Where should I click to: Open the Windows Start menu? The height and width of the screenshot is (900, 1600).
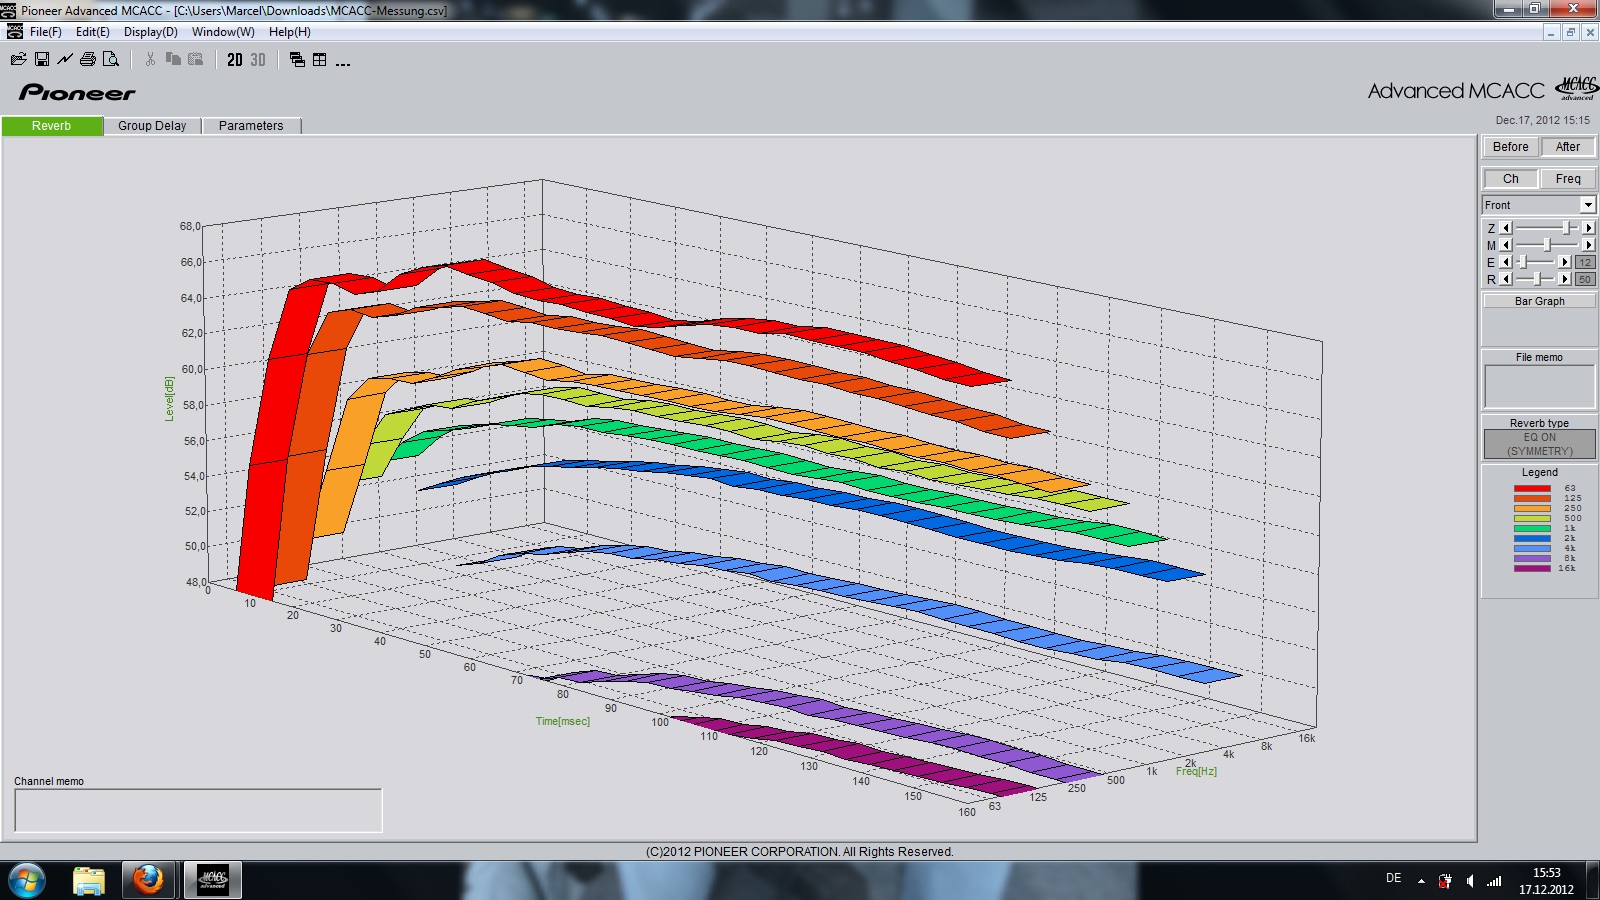click(x=27, y=880)
